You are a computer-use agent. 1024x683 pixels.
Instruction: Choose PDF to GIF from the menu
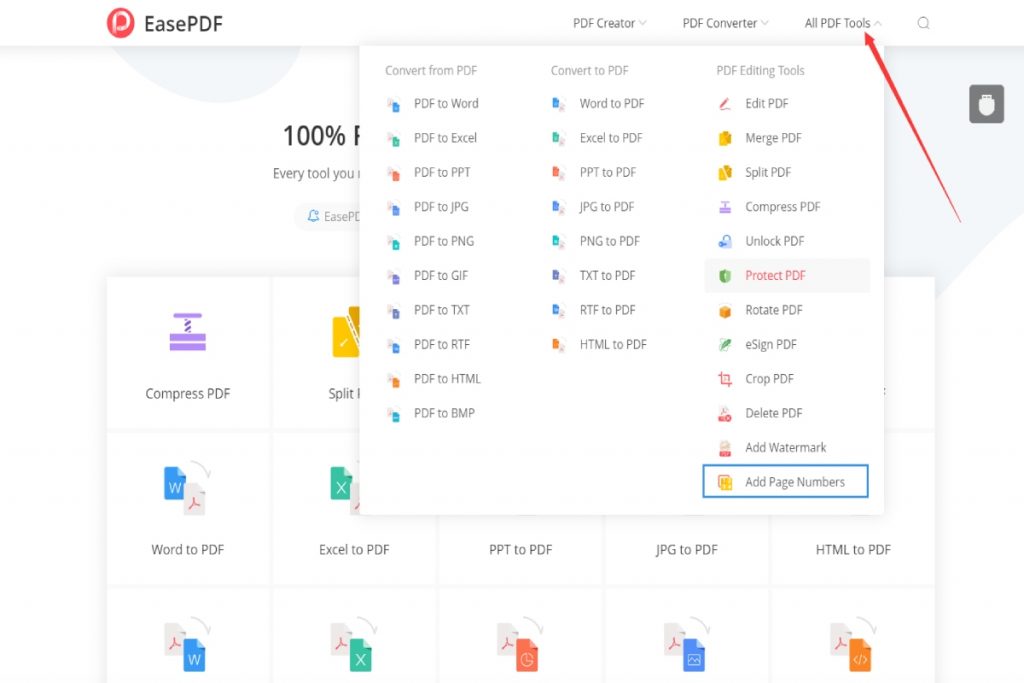coord(441,276)
